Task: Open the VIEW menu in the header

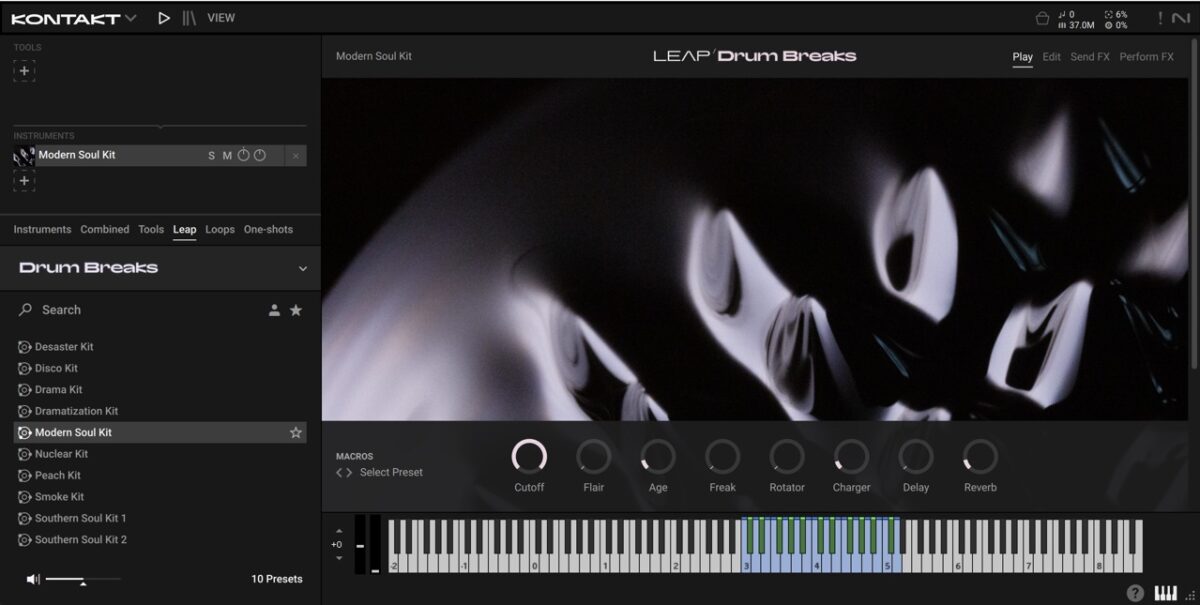Action: click(x=221, y=18)
